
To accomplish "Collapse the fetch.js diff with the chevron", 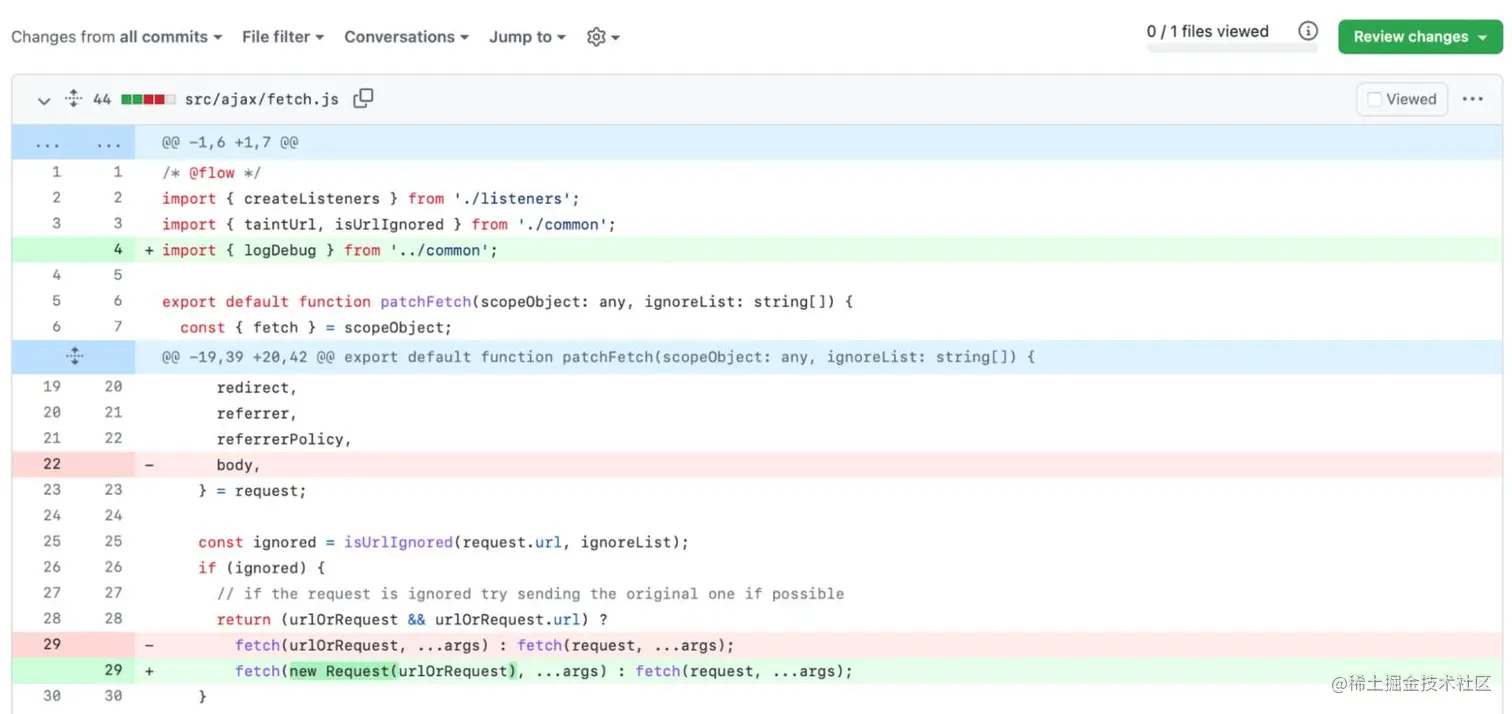I will [x=43, y=100].
